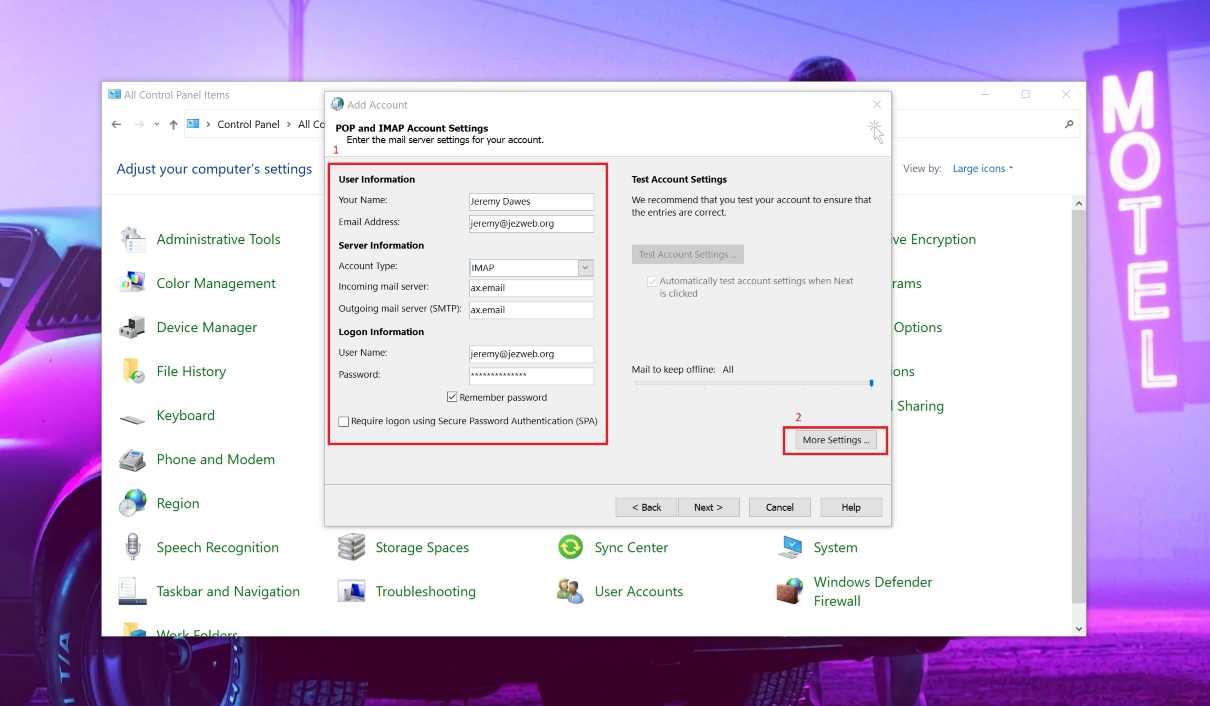Image resolution: width=1210 pixels, height=706 pixels.
Task: Open Device Manager icon in Control Panel
Action: 133,328
